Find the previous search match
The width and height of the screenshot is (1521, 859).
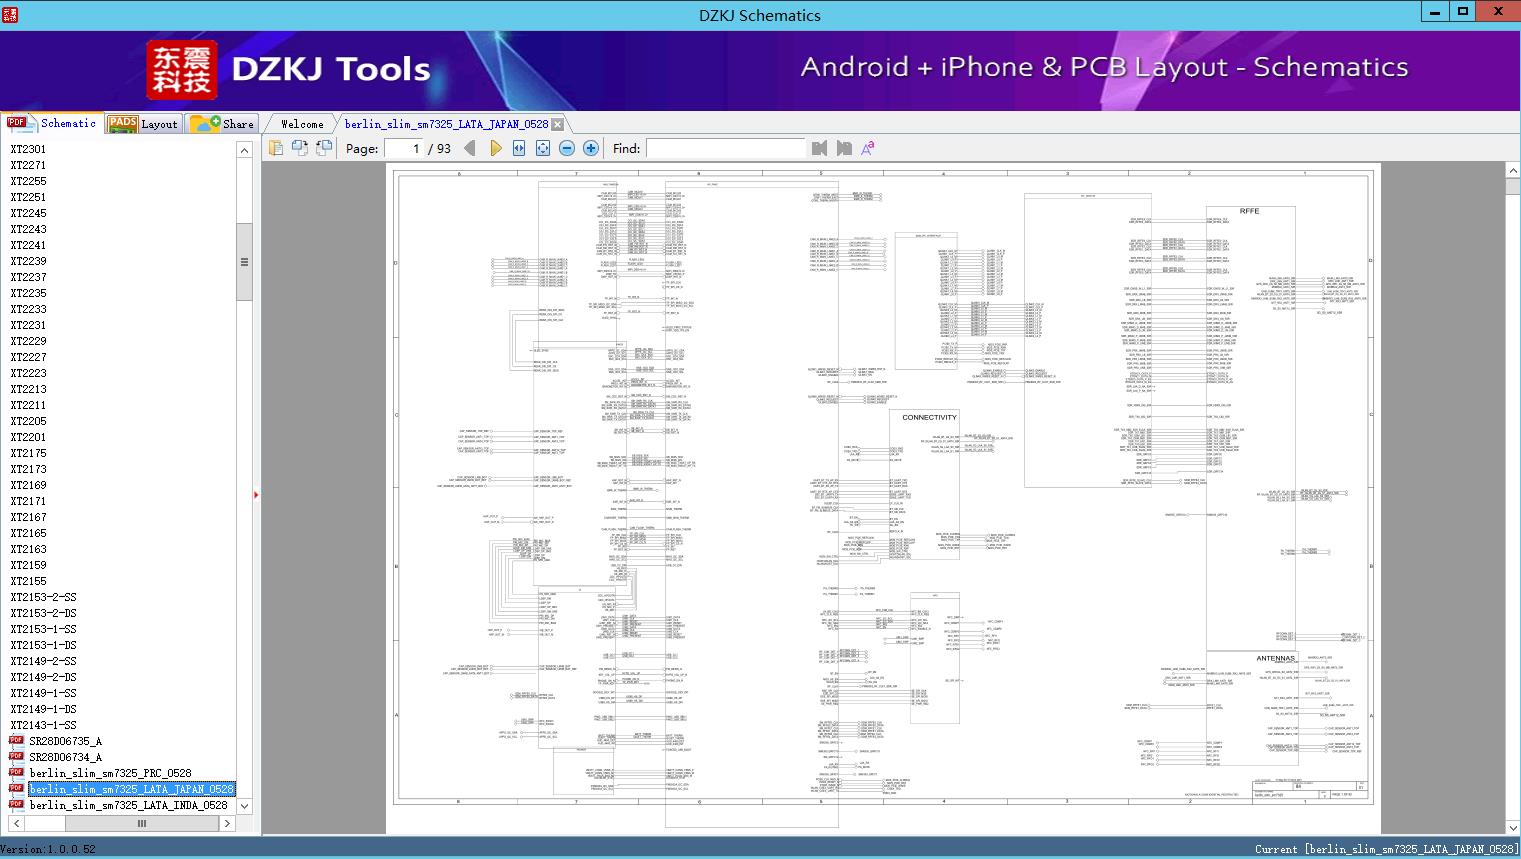click(820, 148)
